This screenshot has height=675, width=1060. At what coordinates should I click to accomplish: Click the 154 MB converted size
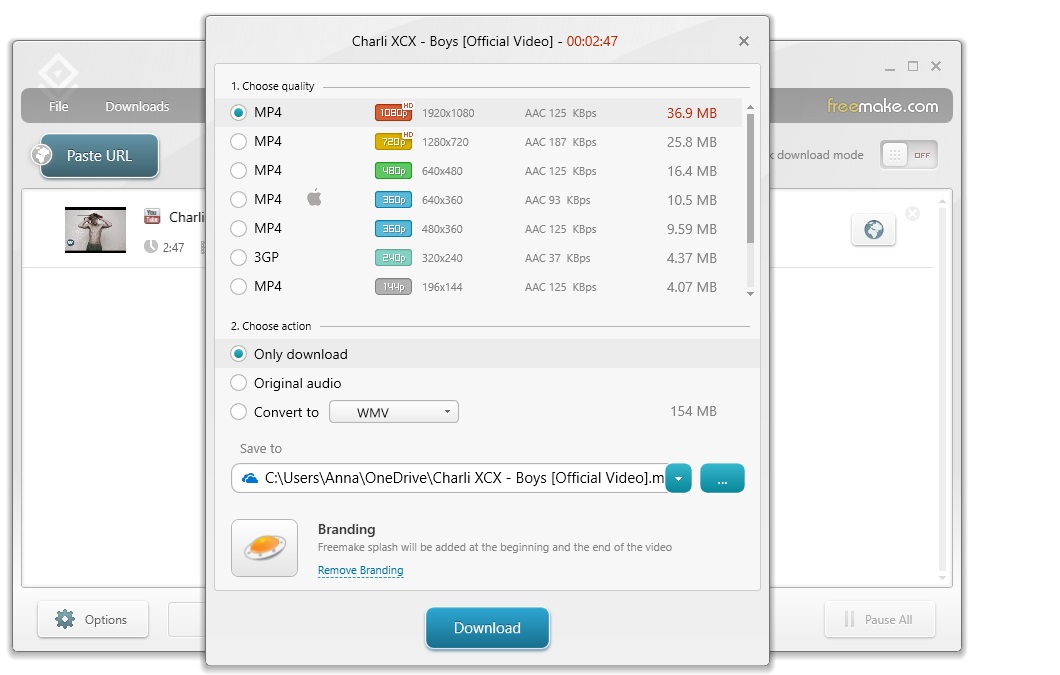click(693, 411)
